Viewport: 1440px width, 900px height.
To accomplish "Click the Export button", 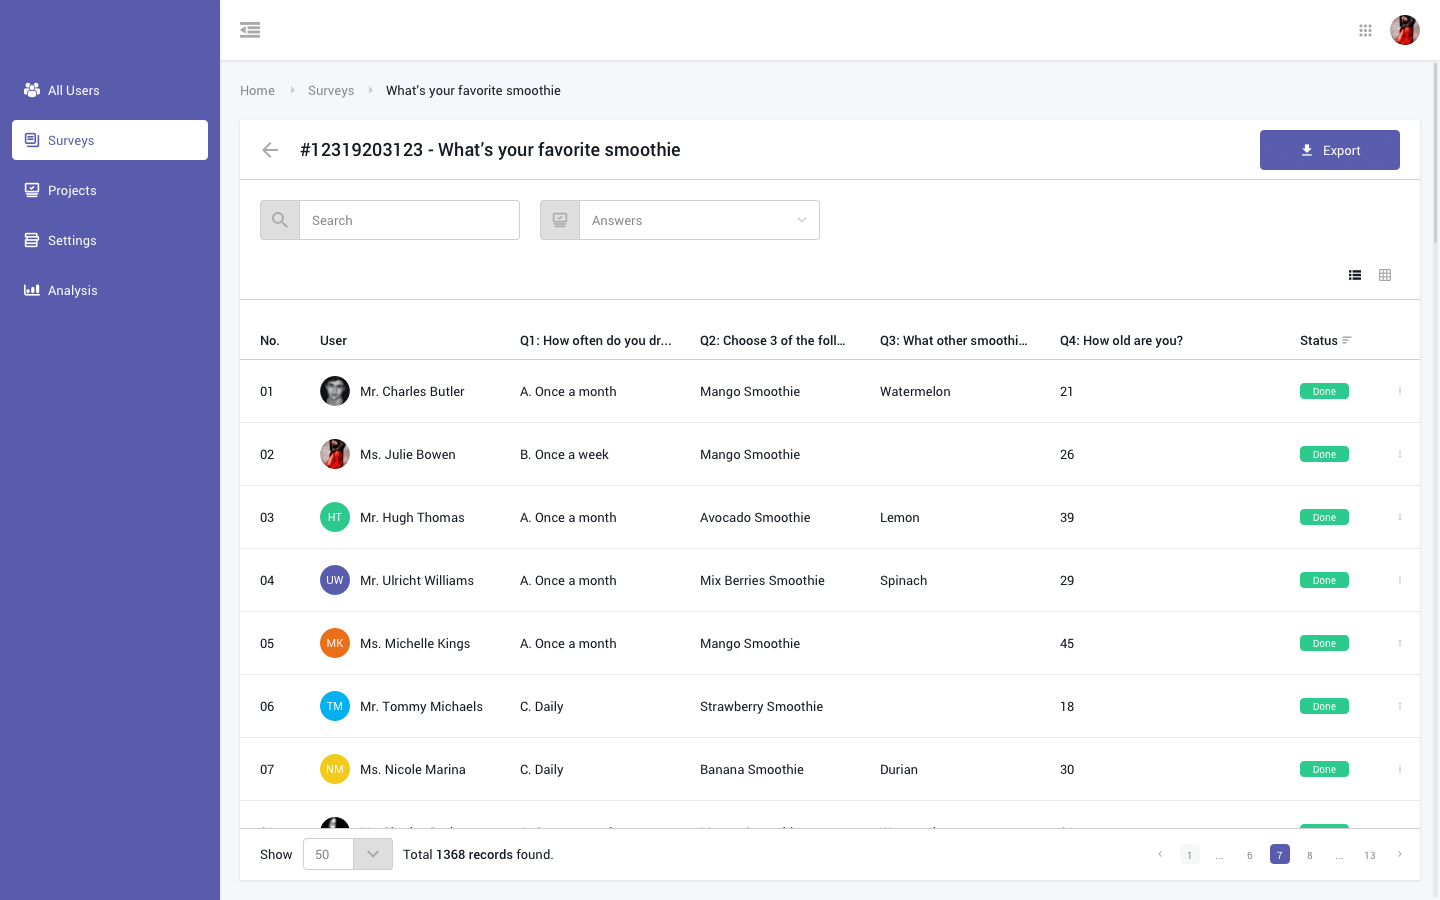I will [x=1329, y=150].
